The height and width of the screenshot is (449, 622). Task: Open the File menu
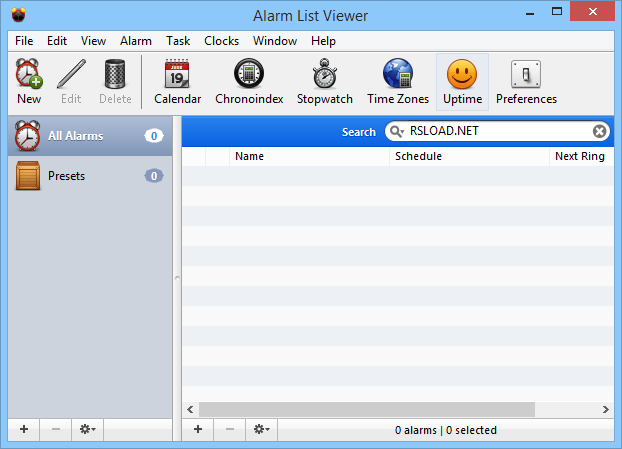coord(24,41)
